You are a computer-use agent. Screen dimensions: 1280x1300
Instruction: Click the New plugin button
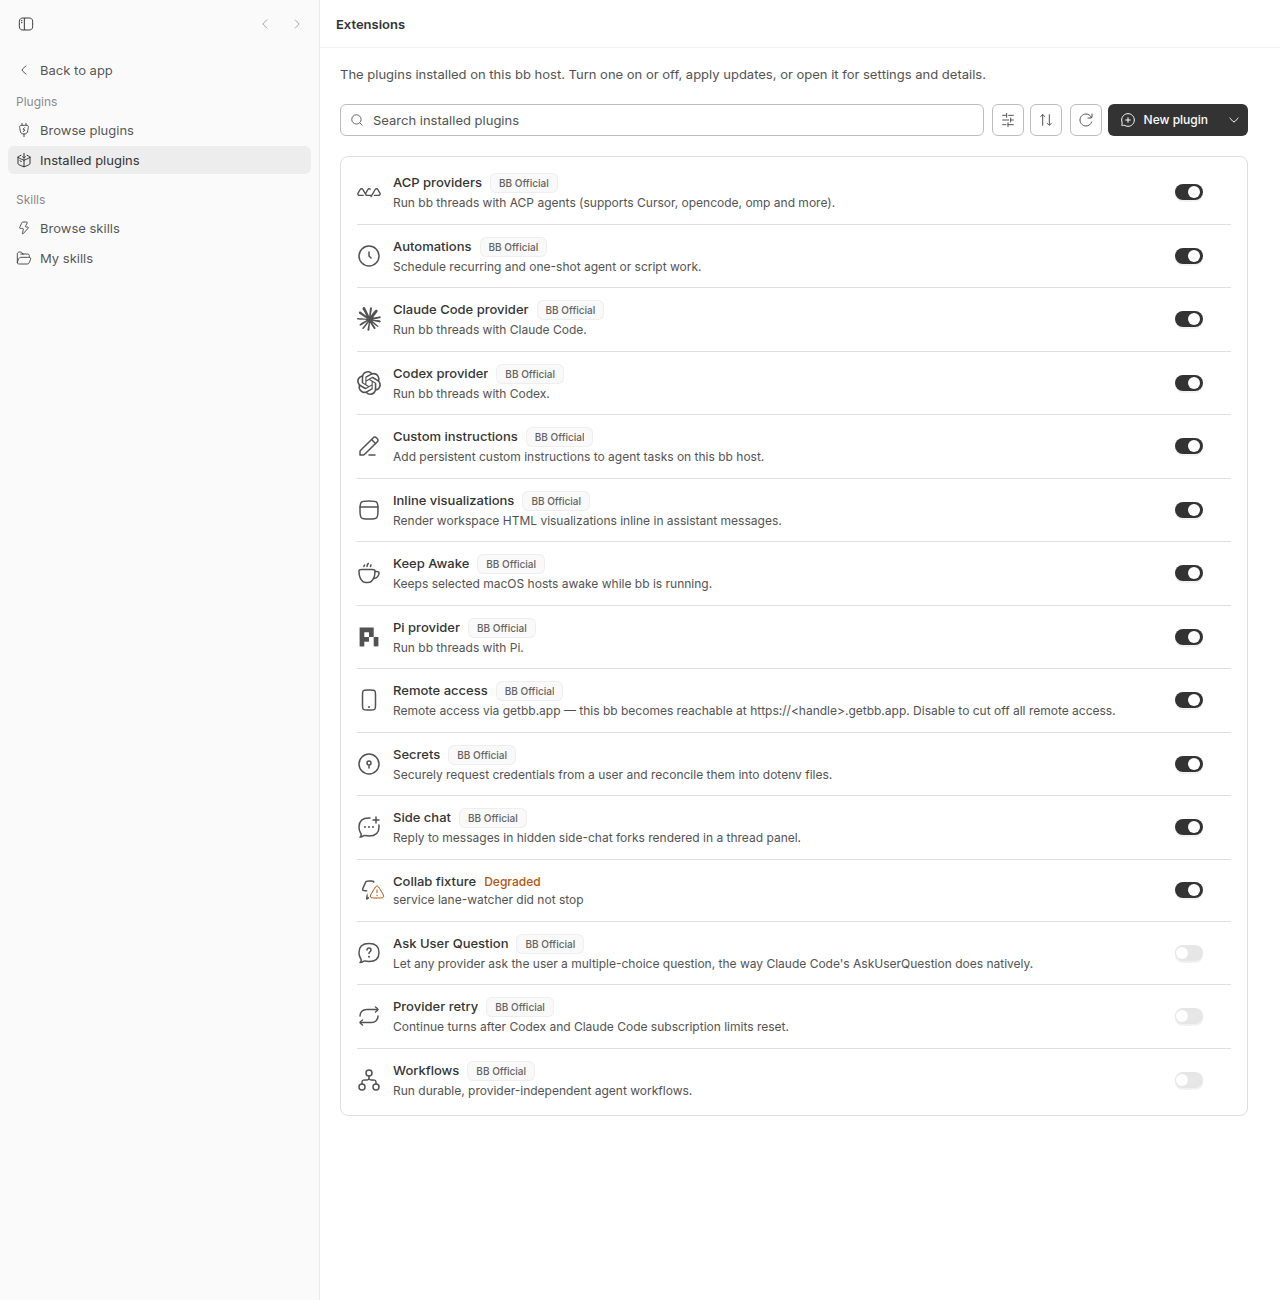pyautogui.click(x=1164, y=120)
